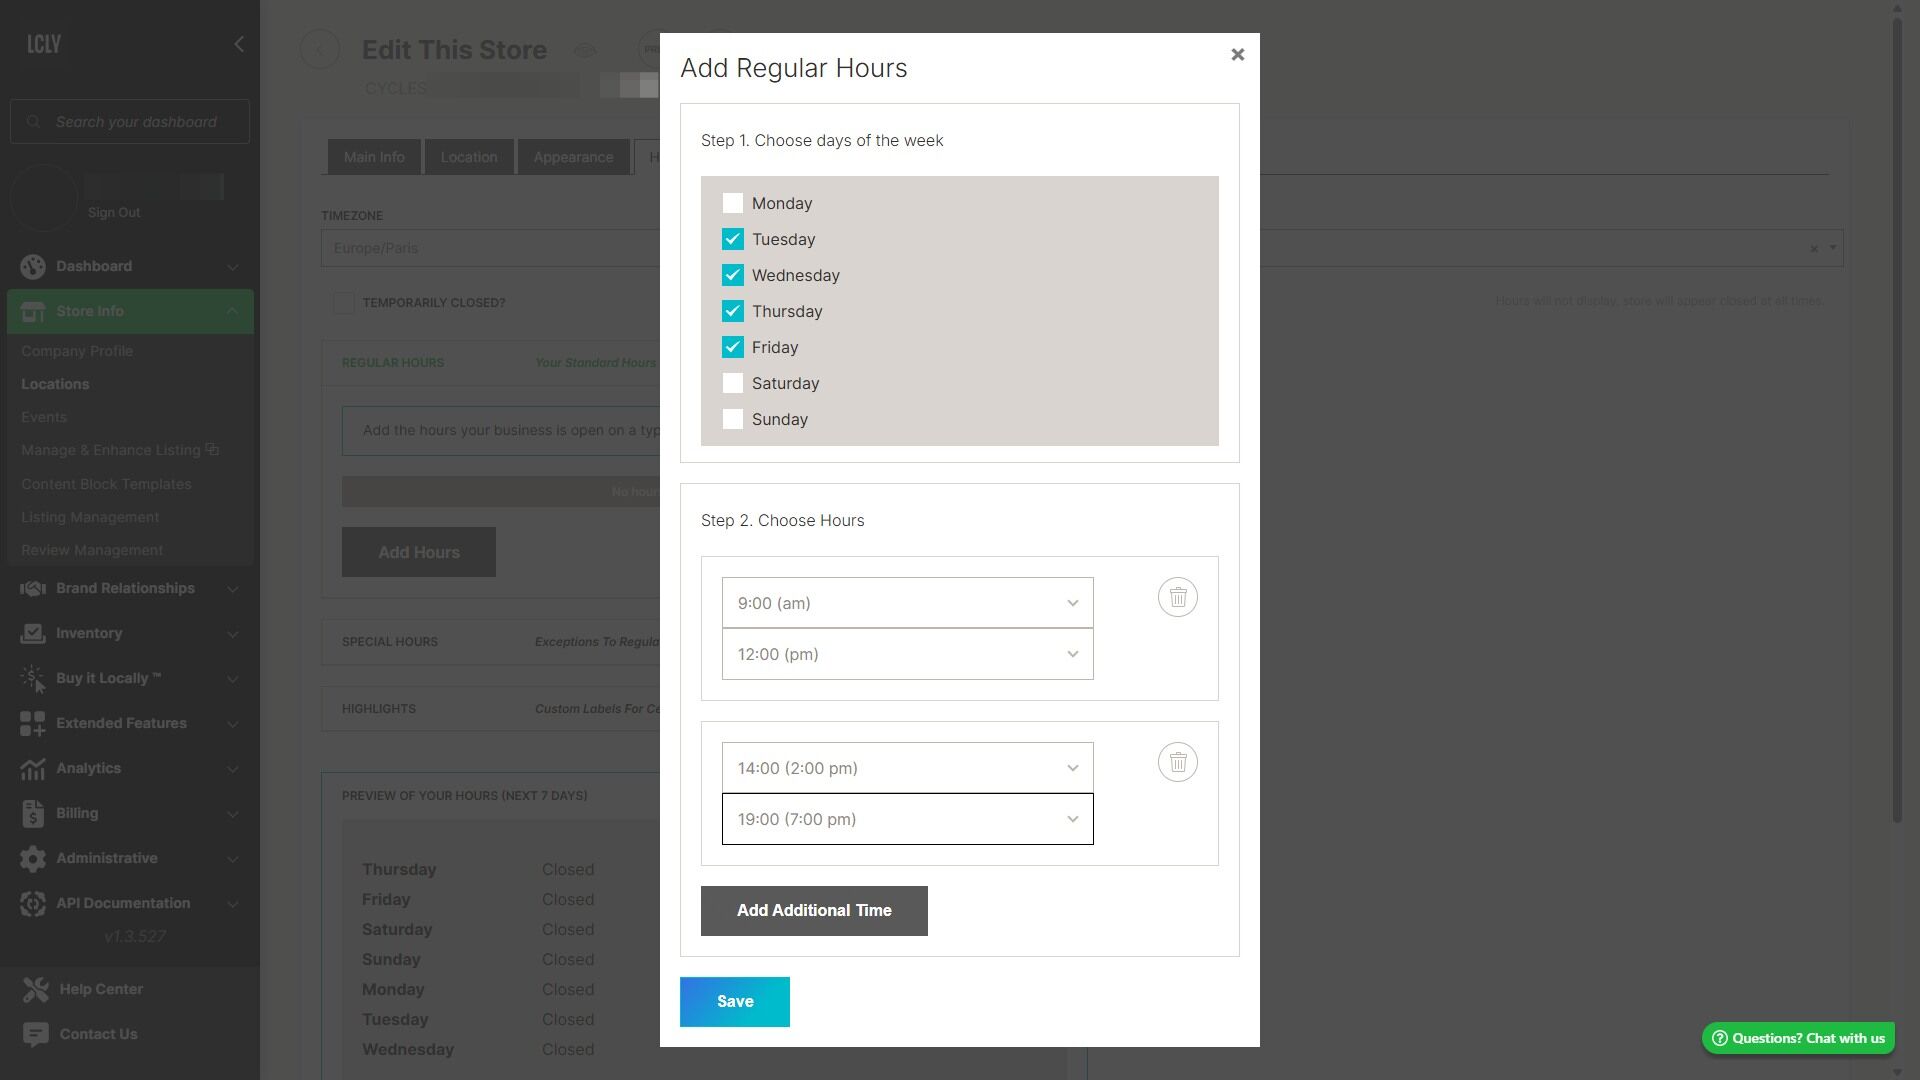This screenshot has width=1920, height=1080.
Task: Click the Contact Us chat icon
Action: [x=36, y=1034]
